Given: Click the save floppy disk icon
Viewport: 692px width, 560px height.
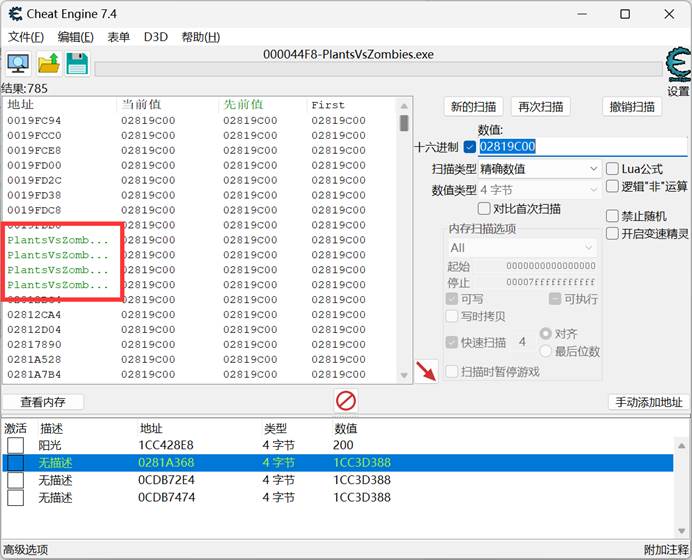Looking at the screenshot, I should pos(78,64).
